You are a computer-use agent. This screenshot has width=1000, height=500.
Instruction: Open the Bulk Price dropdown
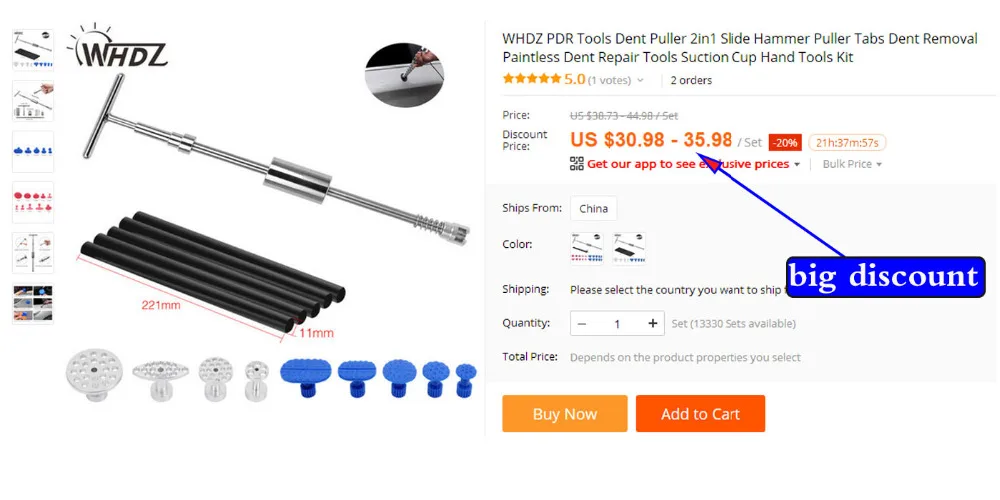852,164
